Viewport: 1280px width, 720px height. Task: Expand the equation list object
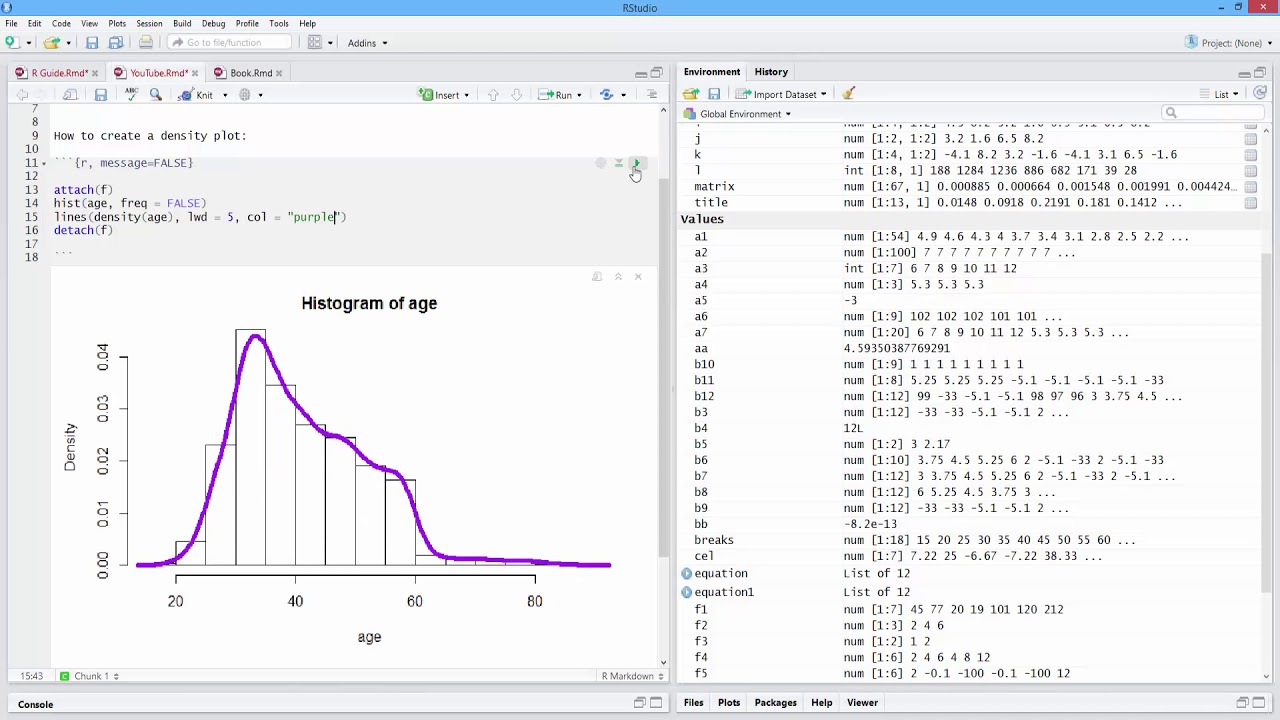pos(687,573)
